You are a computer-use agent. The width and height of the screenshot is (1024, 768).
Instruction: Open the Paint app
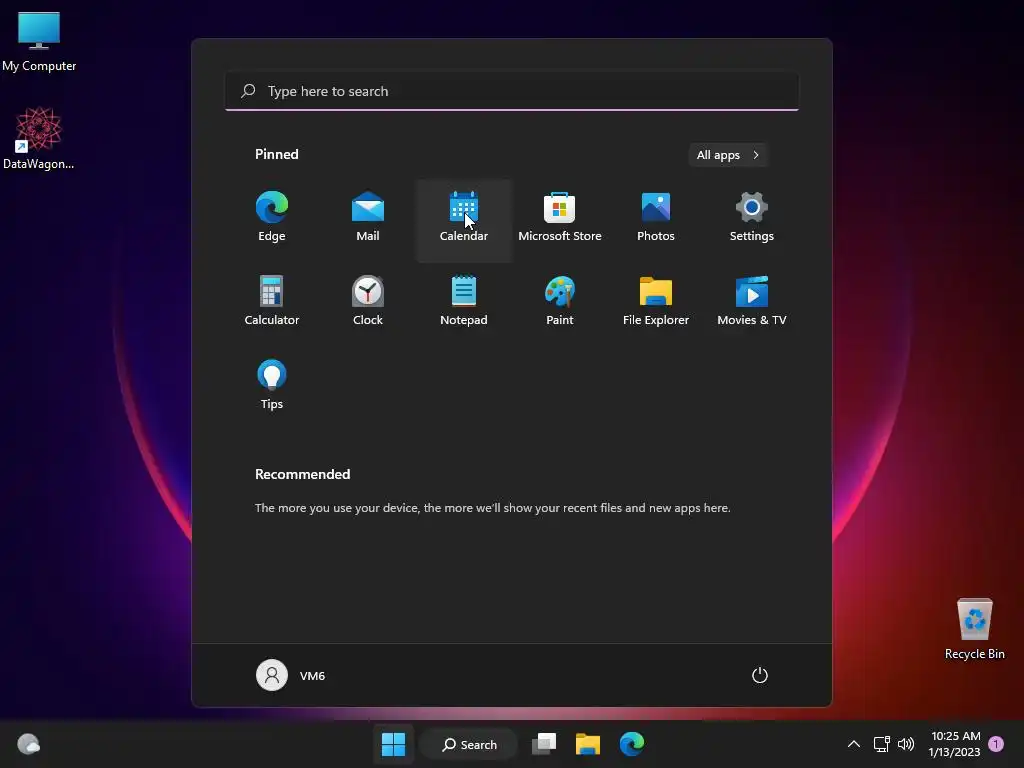coord(560,302)
